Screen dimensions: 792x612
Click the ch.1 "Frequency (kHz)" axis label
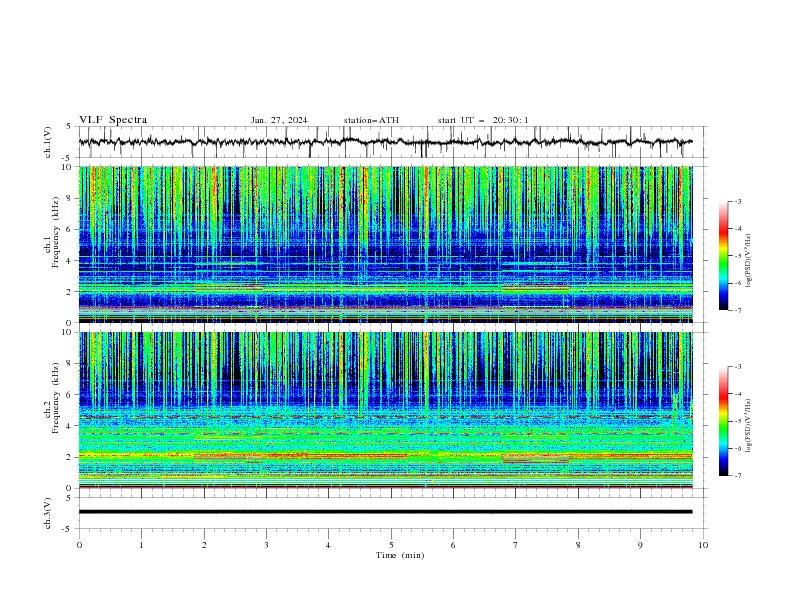click(56, 230)
